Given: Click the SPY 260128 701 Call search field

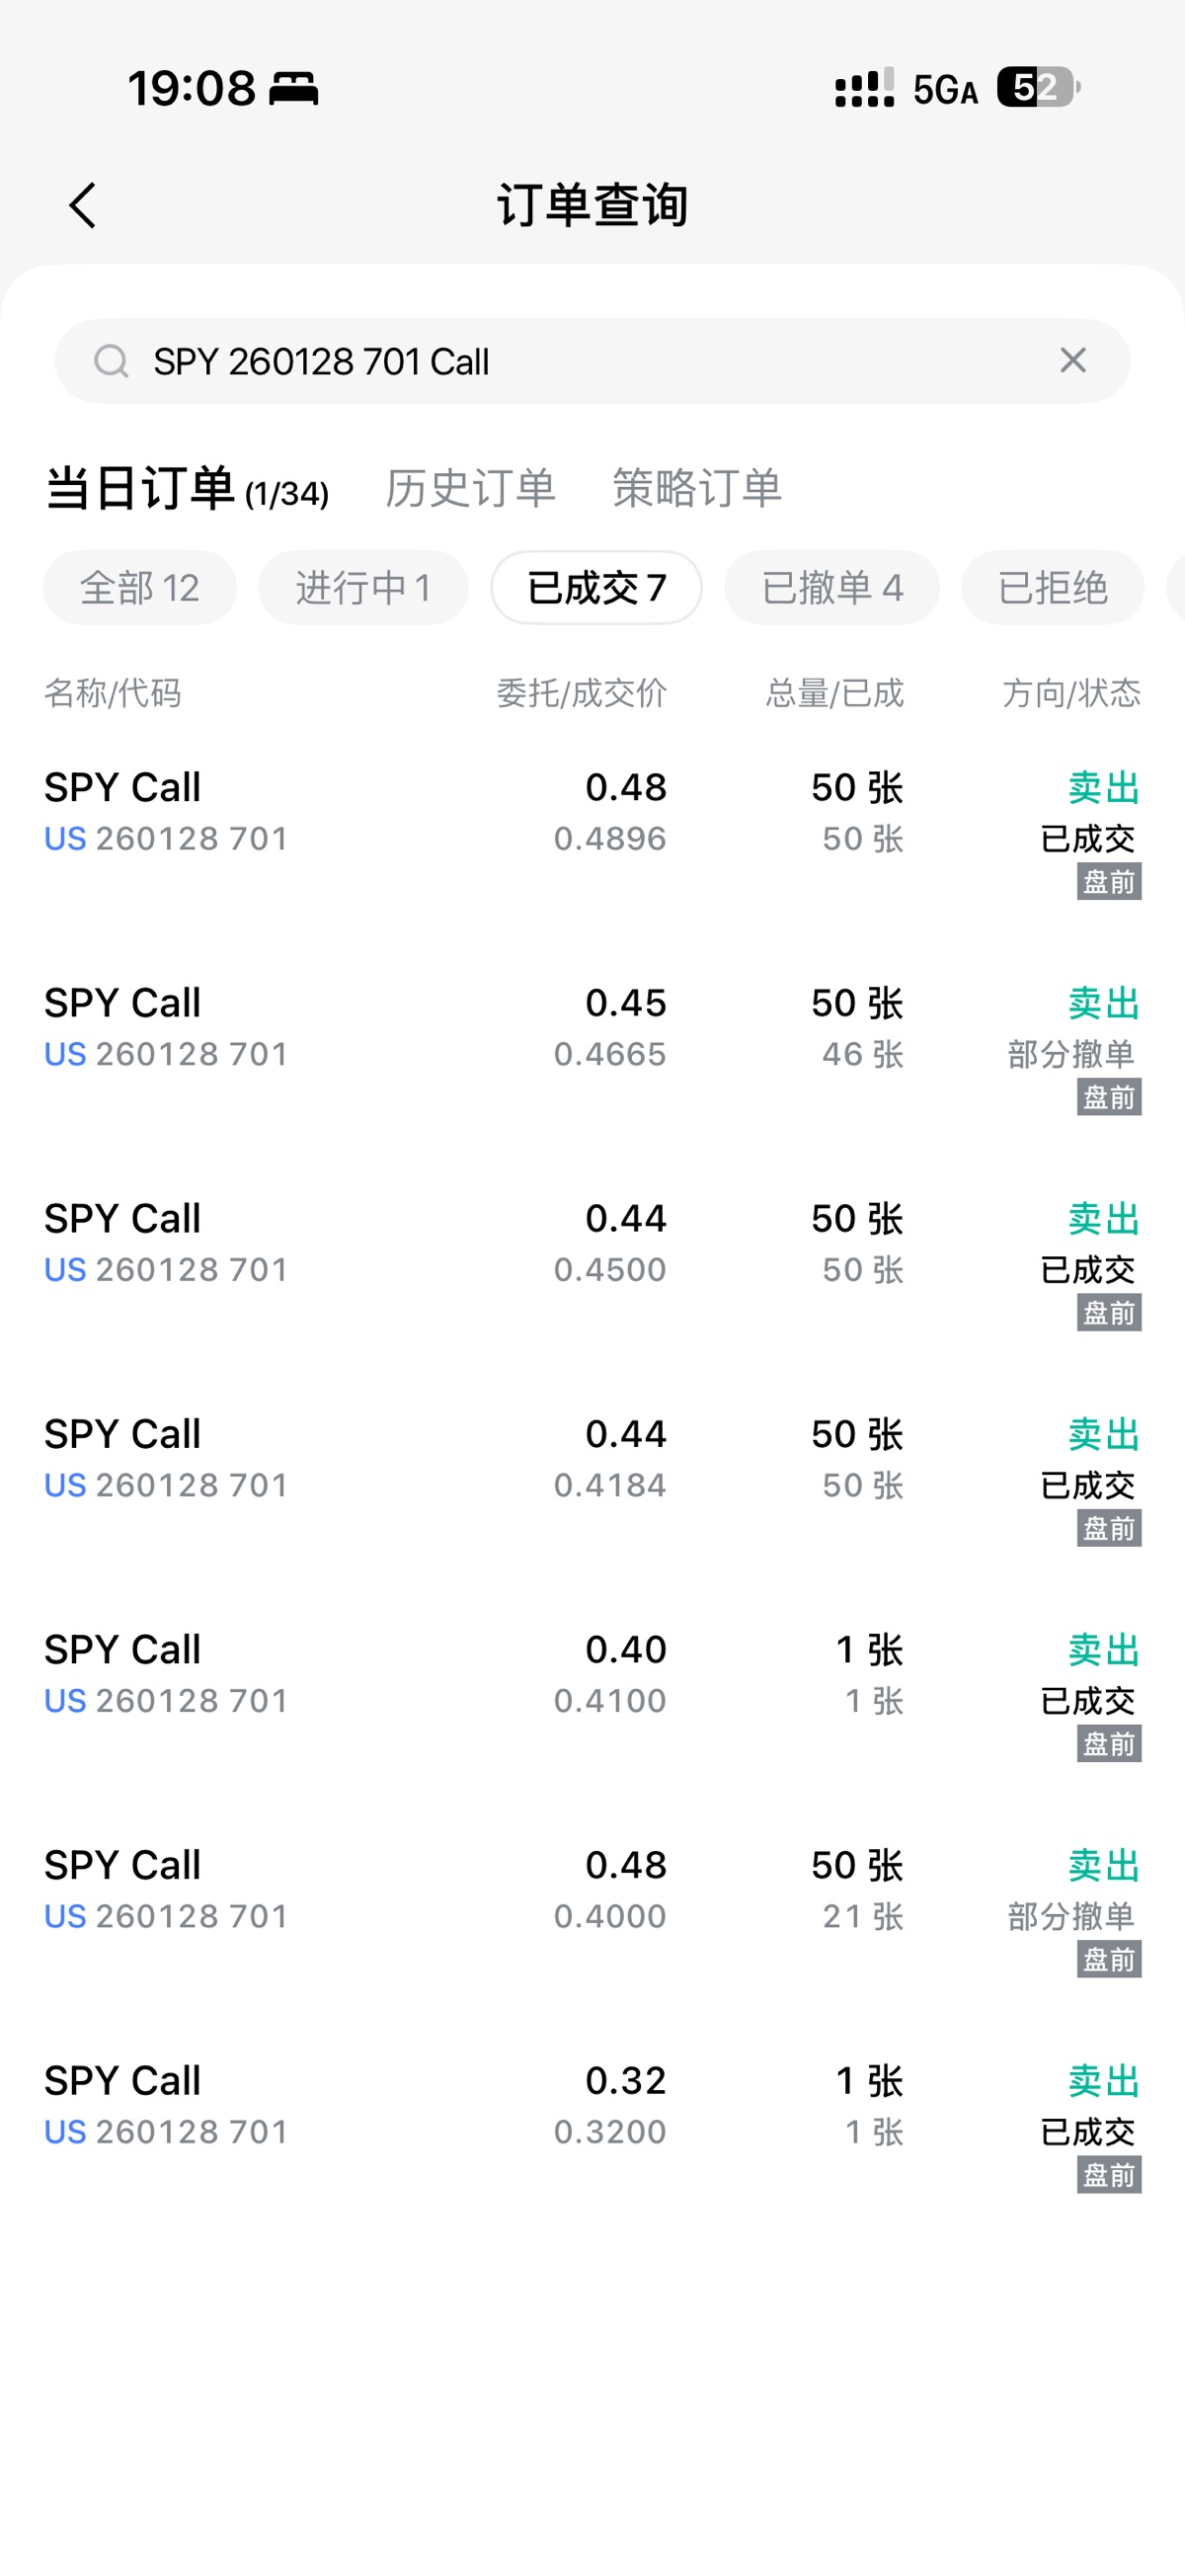Looking at the screenshot, I should tap(580, 361).
